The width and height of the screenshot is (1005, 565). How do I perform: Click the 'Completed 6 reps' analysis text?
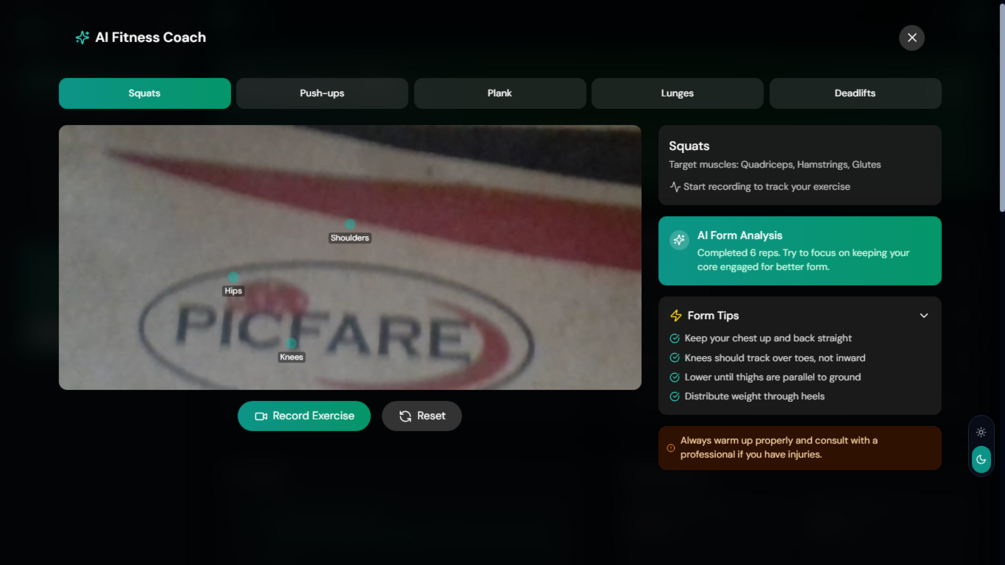tap(803, 260)
